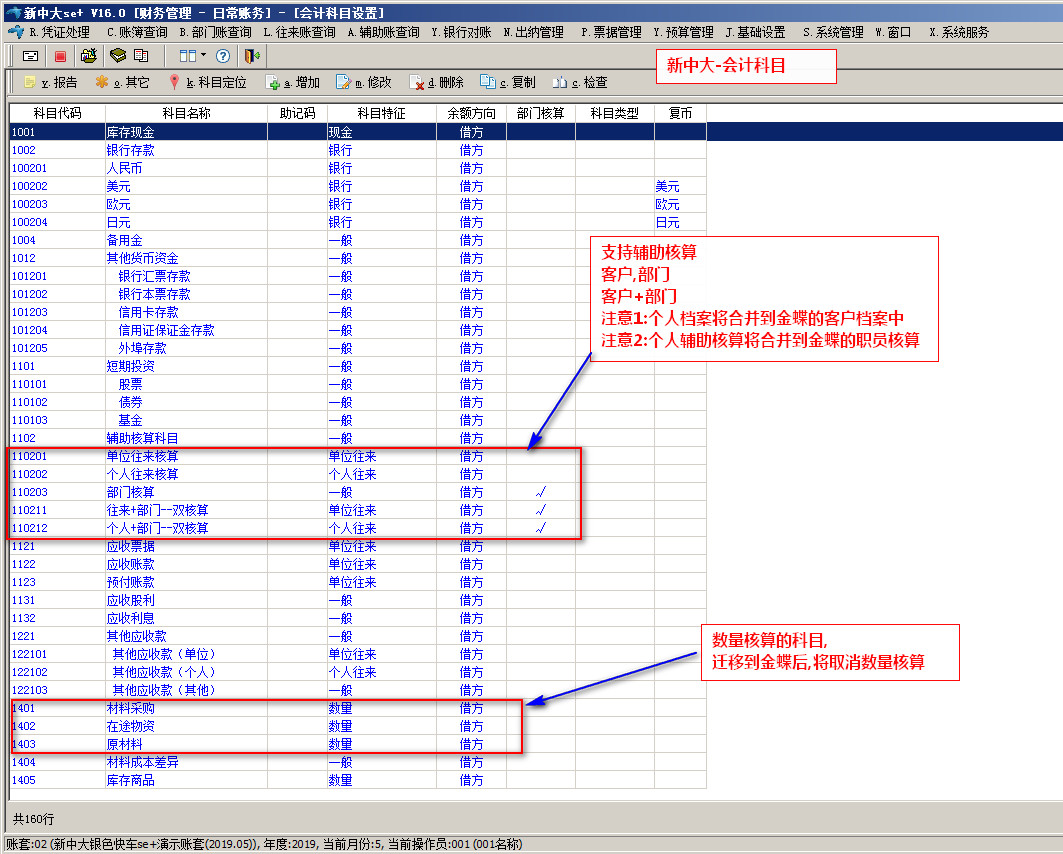1063x854 pixels.
Task: Open 科目定位 with the red pin icon
Action: click(x=175, y=82)
